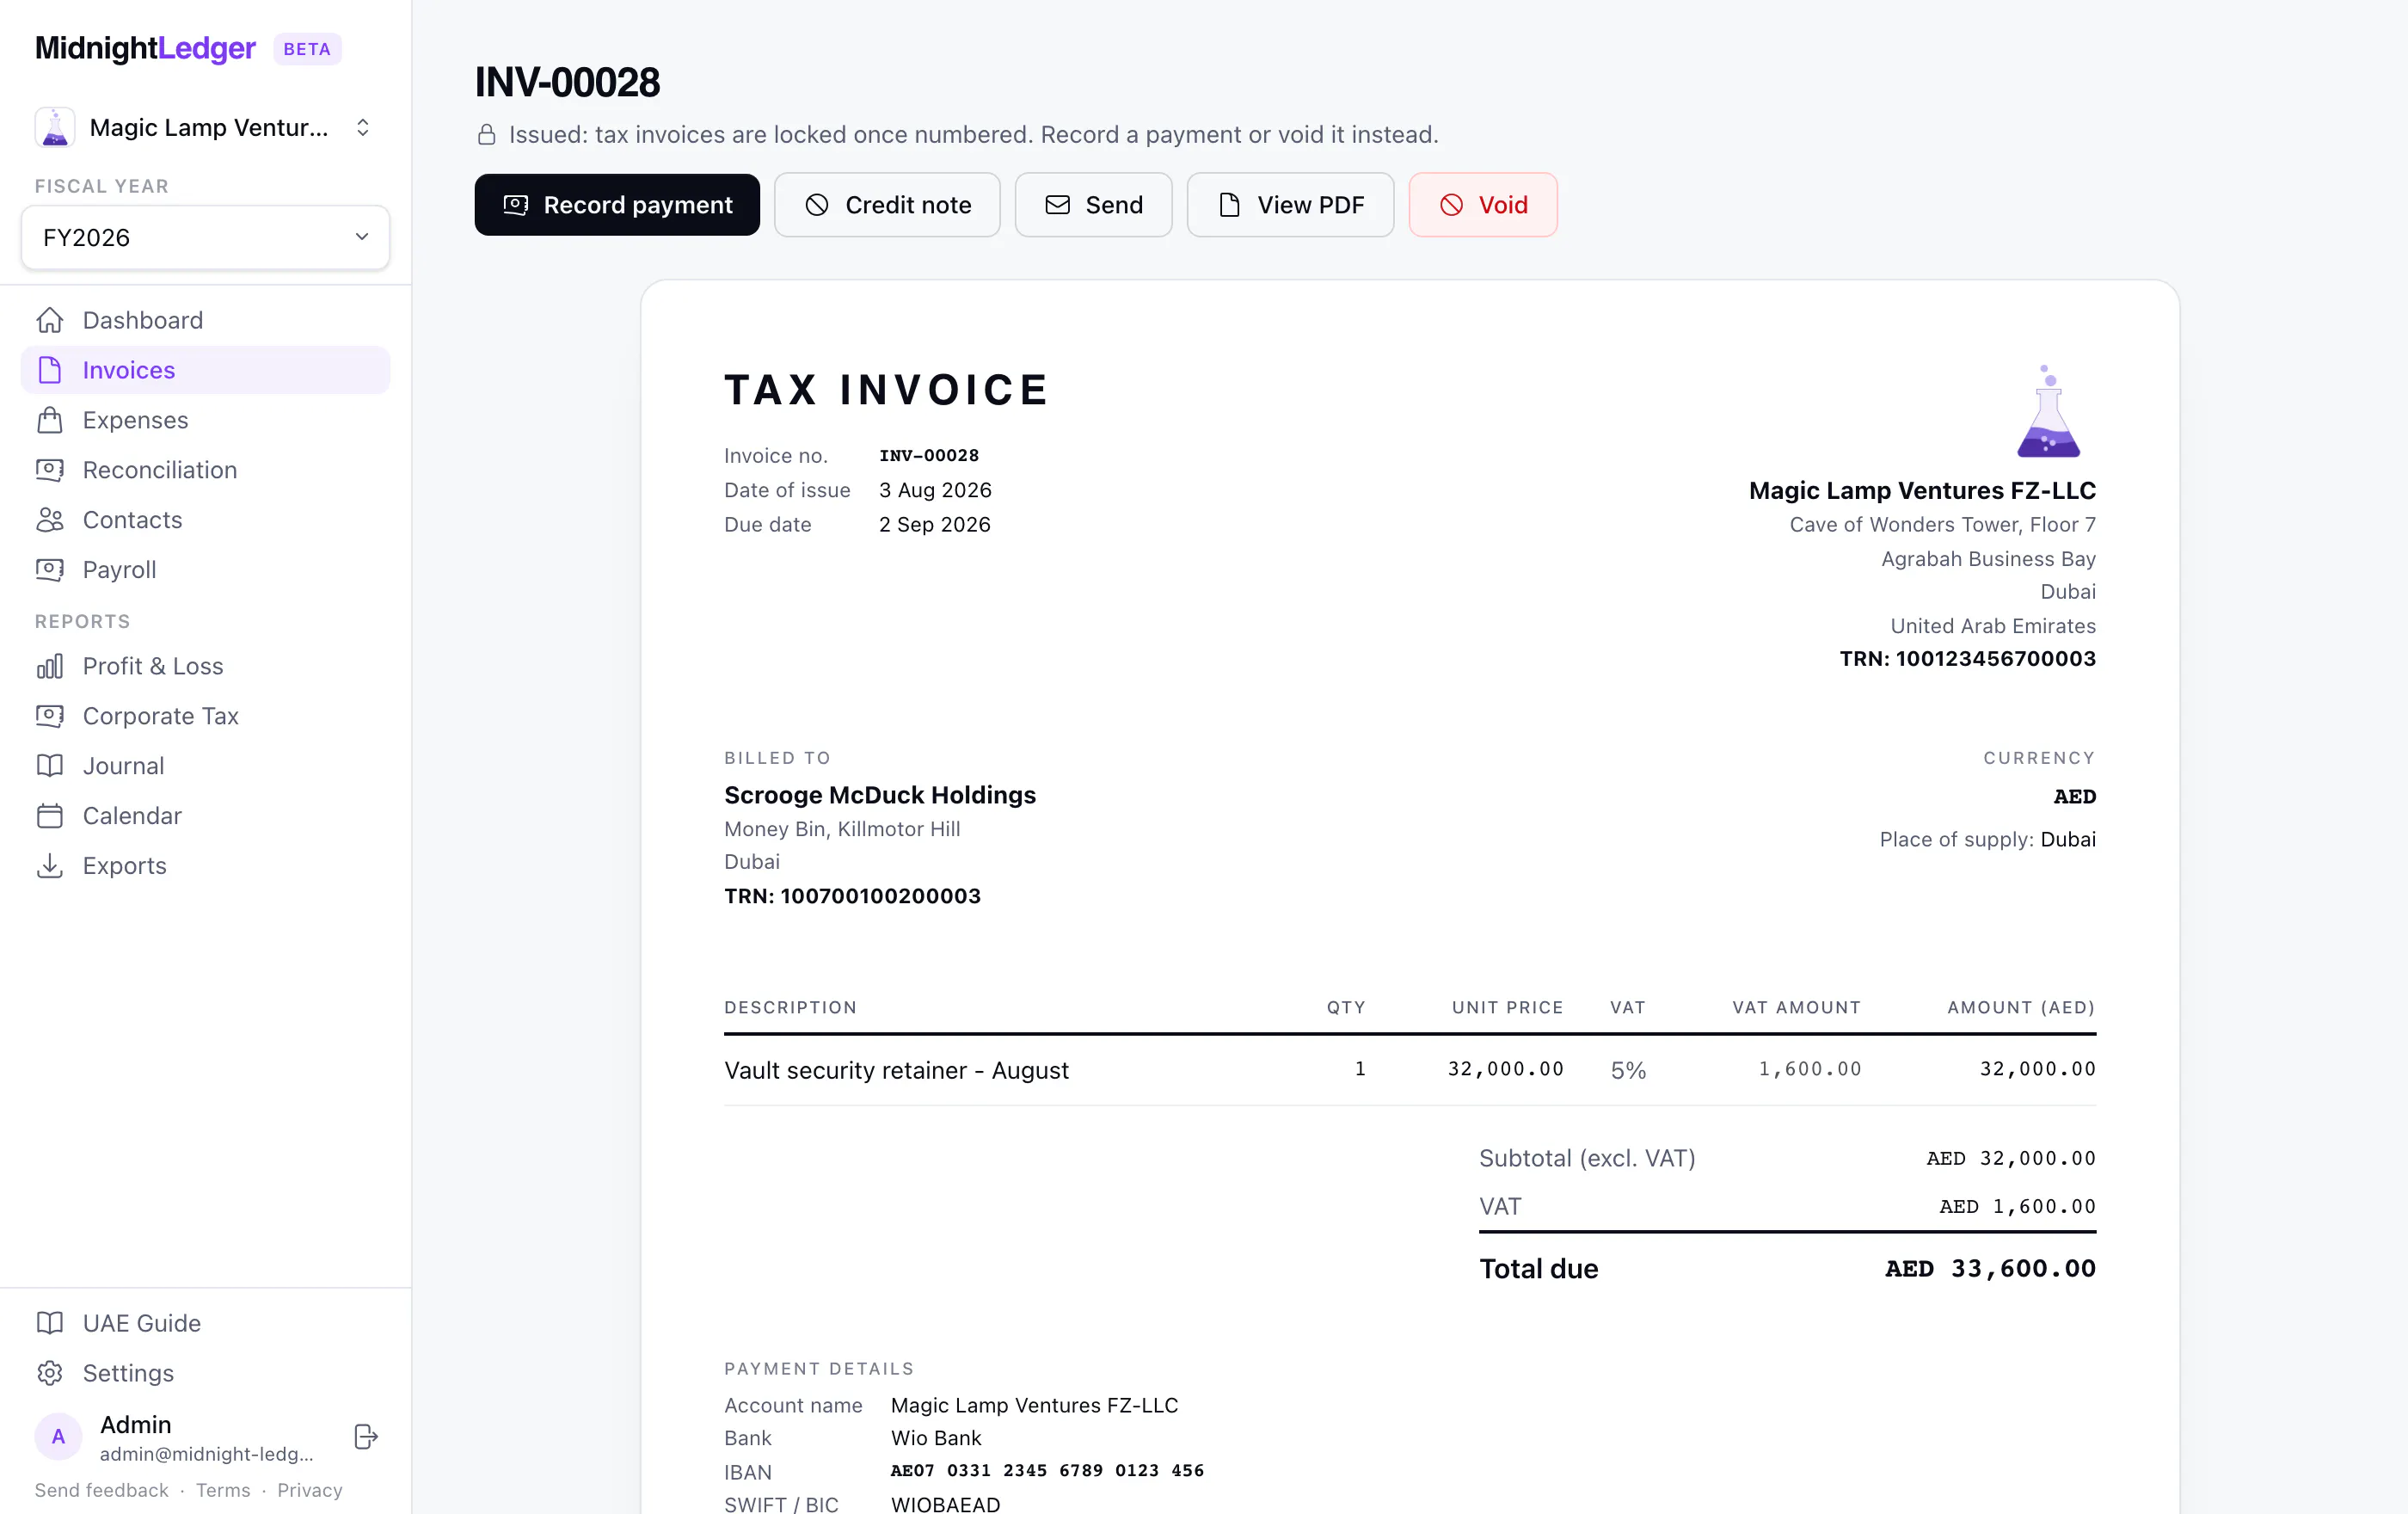Go to Expenses

[205, 420]
